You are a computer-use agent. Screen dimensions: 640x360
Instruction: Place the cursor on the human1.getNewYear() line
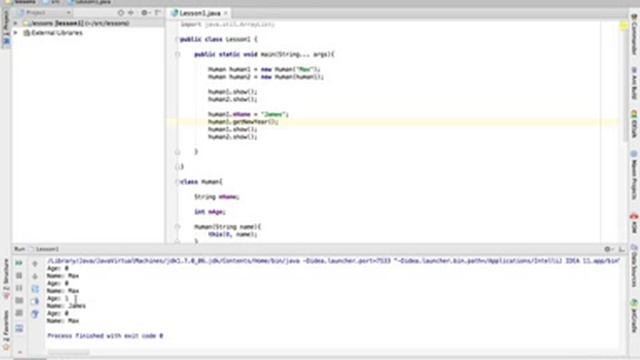[243, 122]
